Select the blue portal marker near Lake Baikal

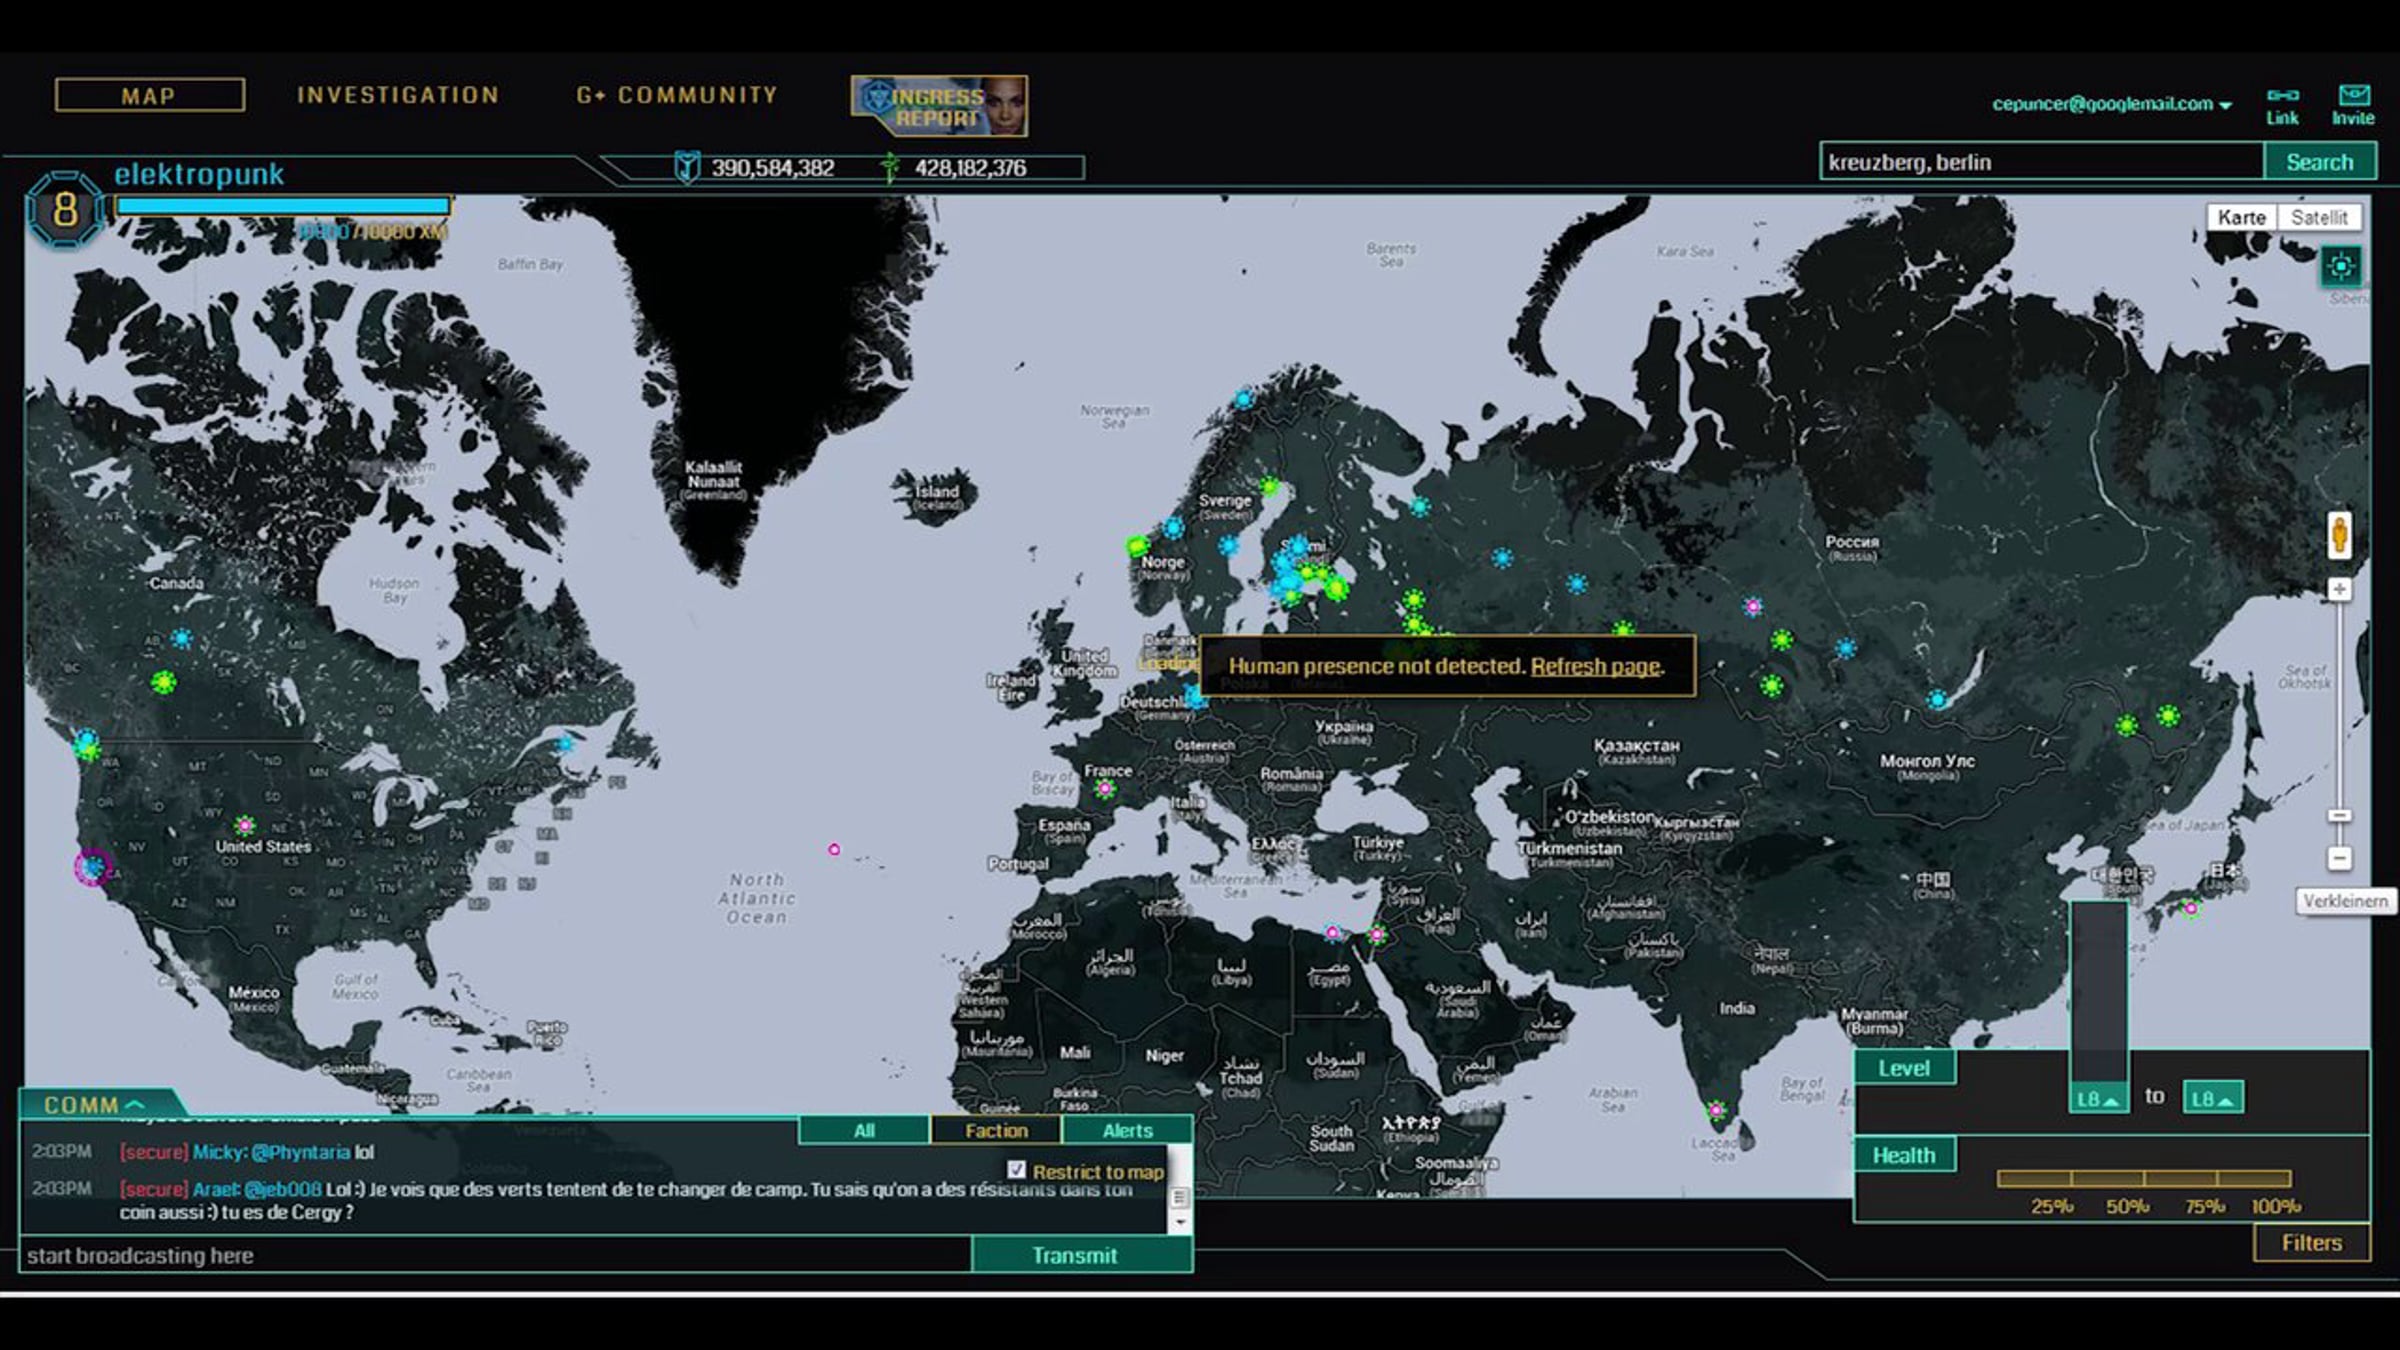1938,699
